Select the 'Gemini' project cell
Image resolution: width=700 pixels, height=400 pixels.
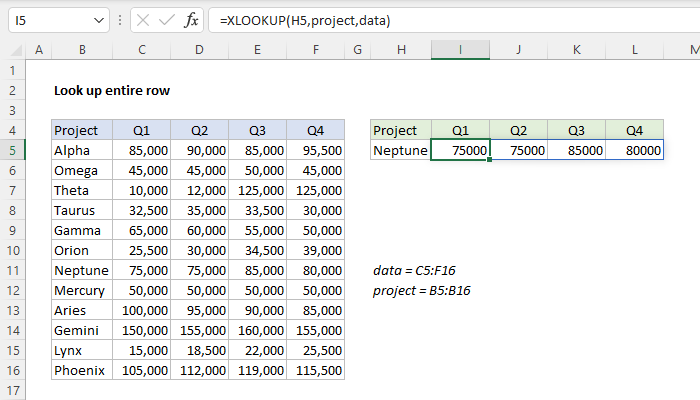82,330
